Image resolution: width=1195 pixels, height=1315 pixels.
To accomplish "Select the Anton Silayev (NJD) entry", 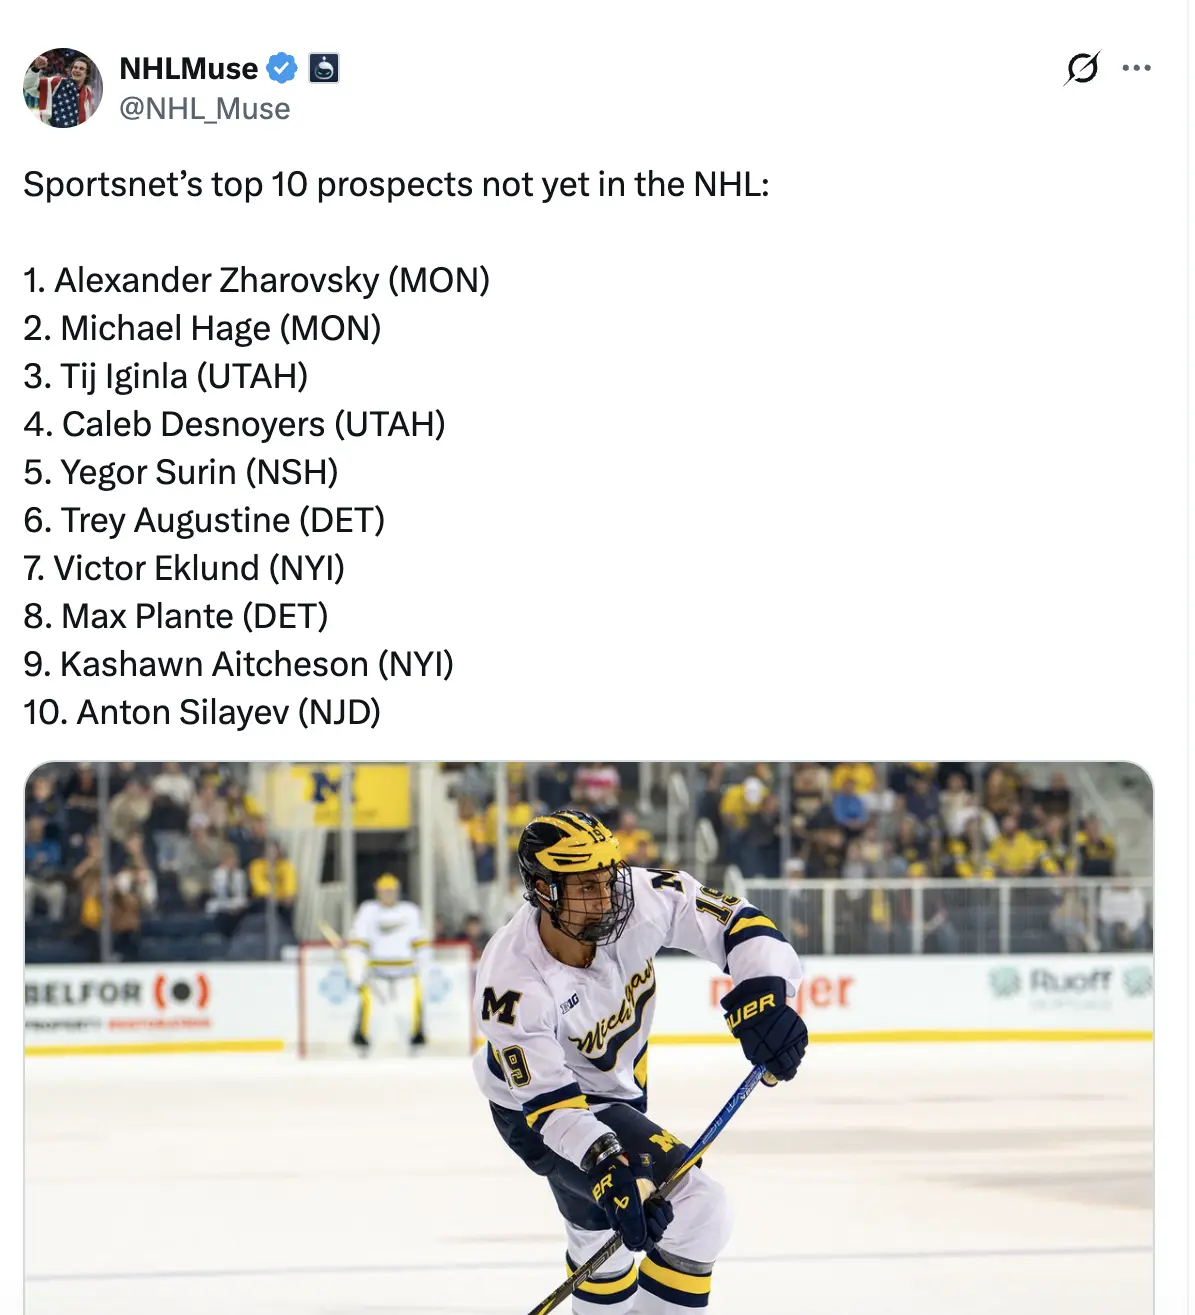I will click(x=202, y=713).
